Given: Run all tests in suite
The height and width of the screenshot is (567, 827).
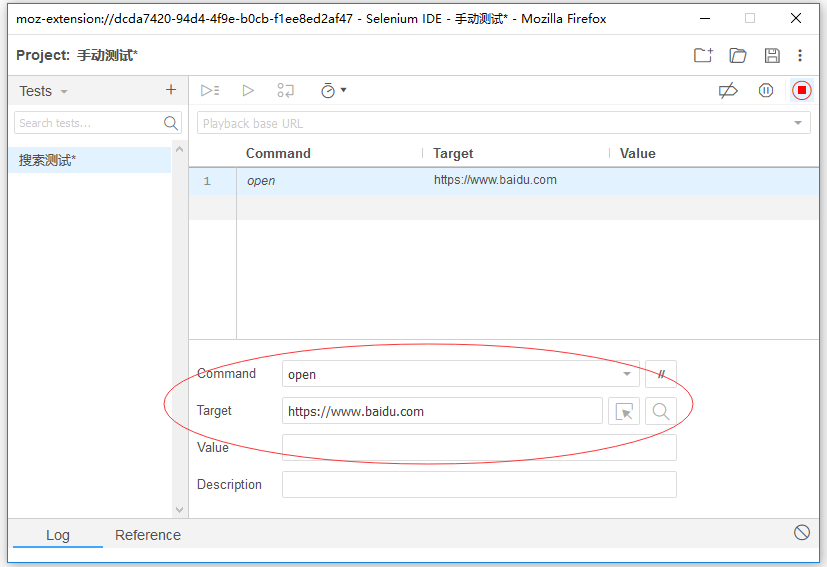Looking at the screenshot, I should [210, 91].
